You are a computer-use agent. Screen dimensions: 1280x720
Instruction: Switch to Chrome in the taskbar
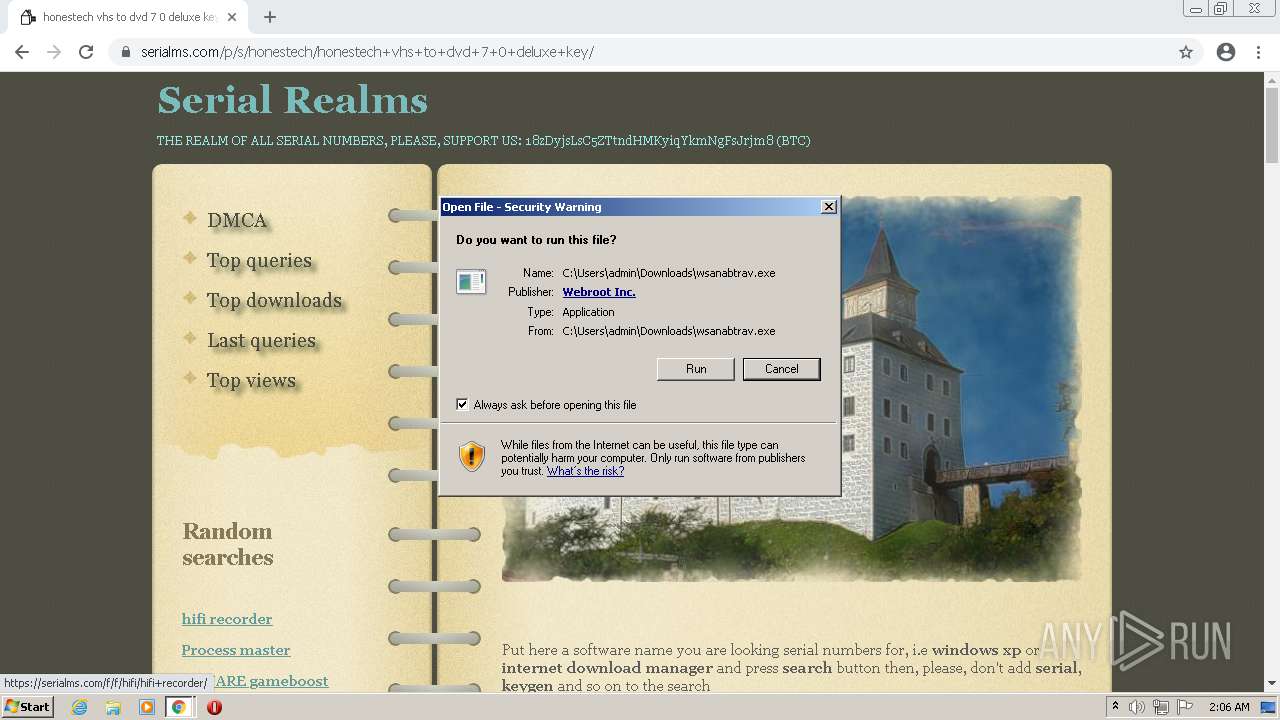point(179,707)
